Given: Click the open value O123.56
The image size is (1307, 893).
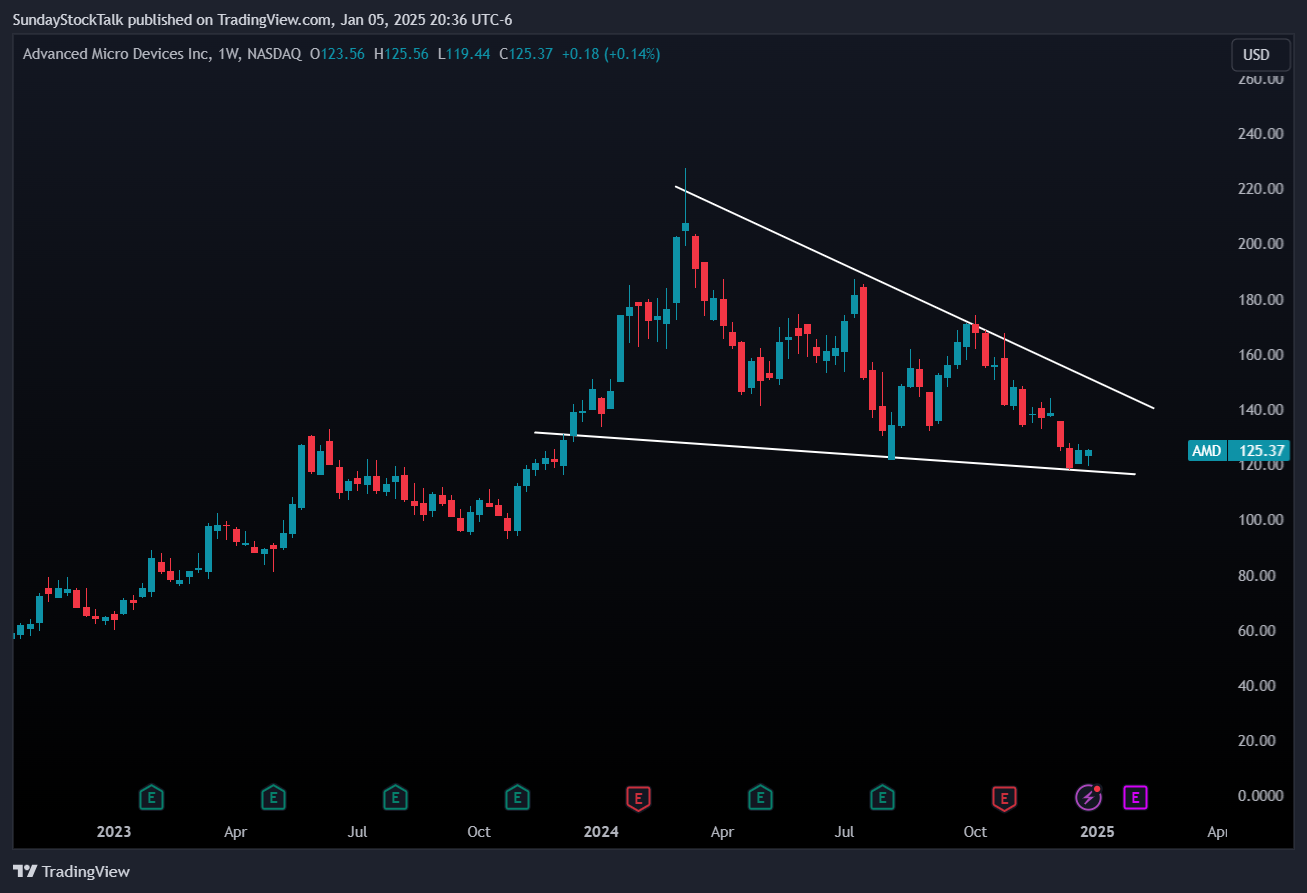Looking at the screenshot, I should [338, 54].
